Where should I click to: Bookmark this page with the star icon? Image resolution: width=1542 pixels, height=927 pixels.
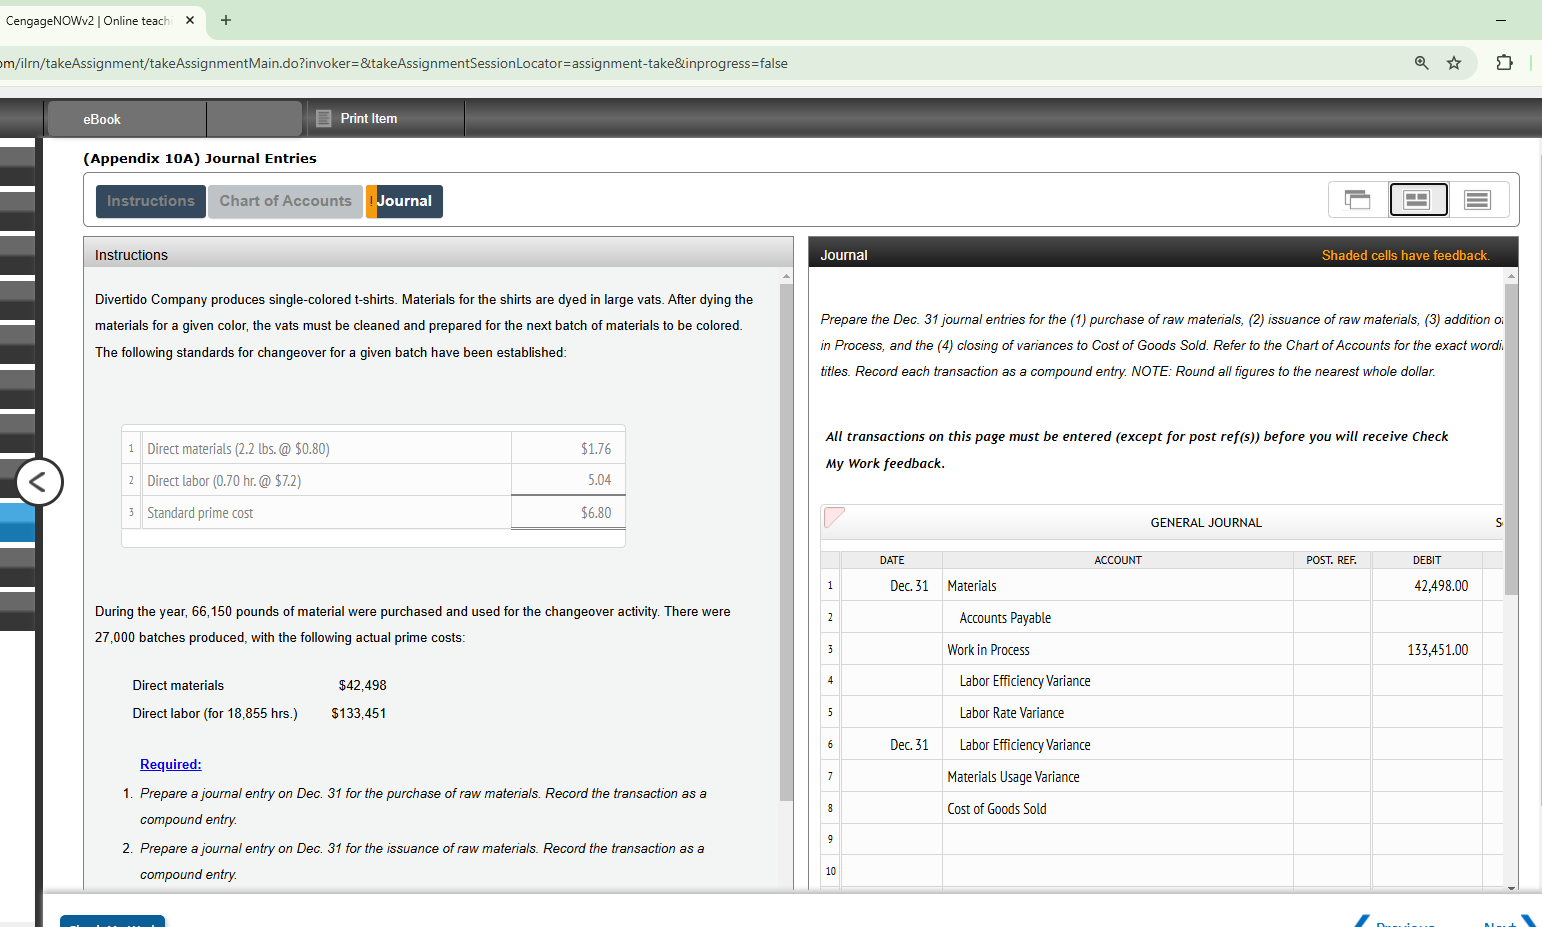tap(1454, 63)
